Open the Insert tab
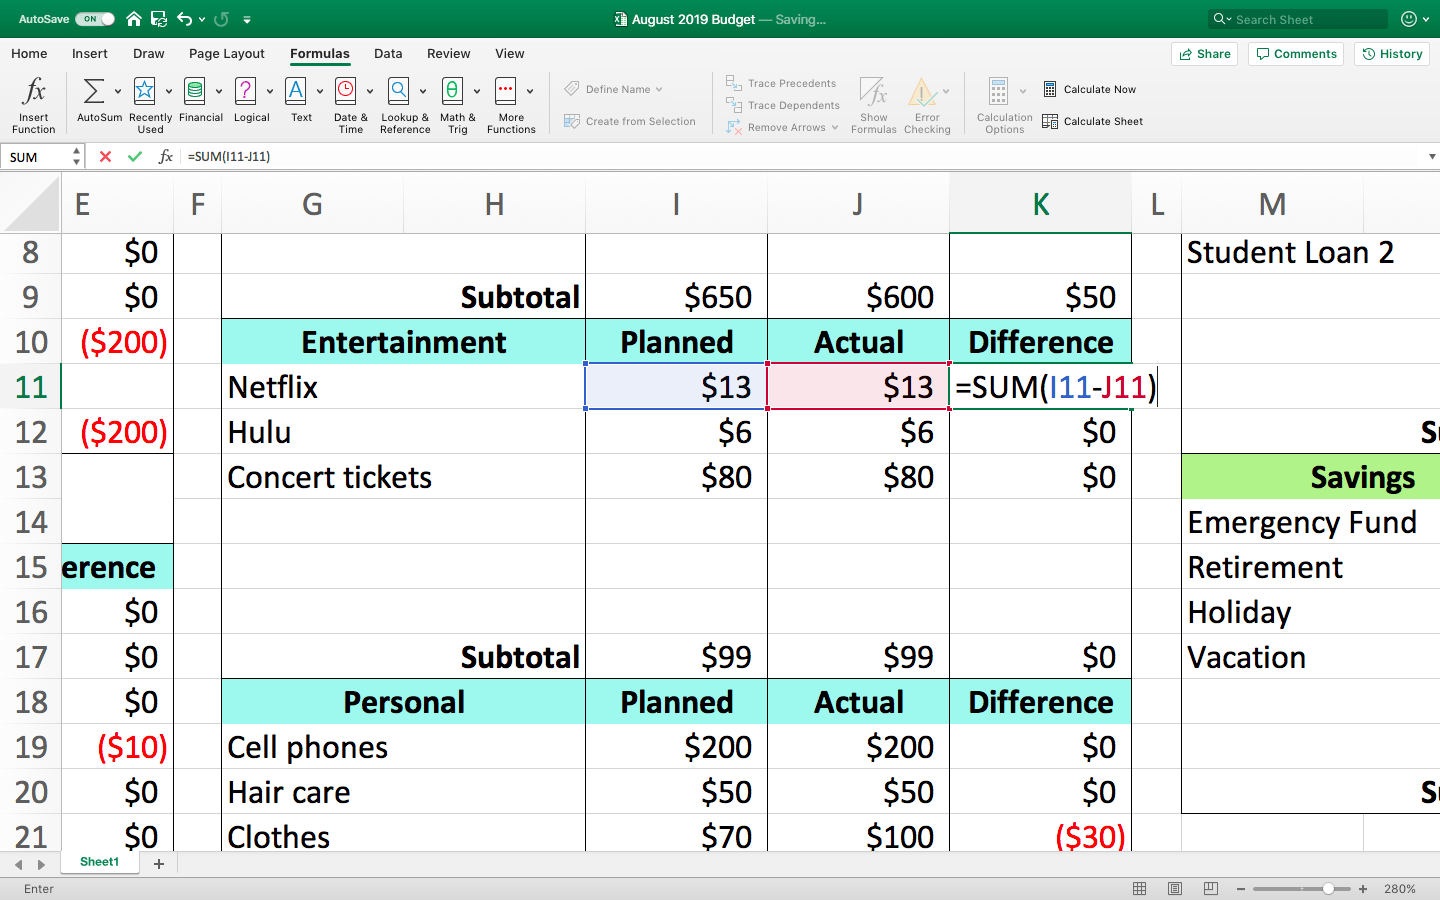The width and height of the screenshot is (1440, 900). [x=90, y=53]
